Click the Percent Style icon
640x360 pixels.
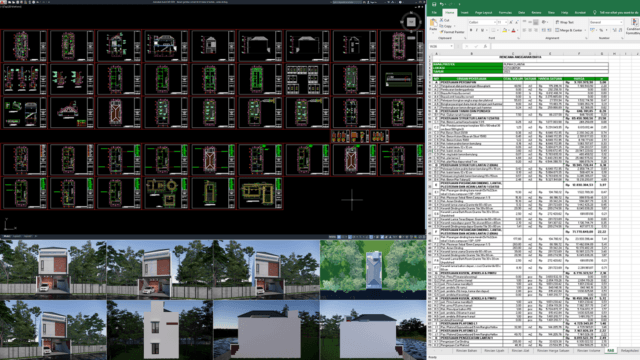tap(601, 30)
